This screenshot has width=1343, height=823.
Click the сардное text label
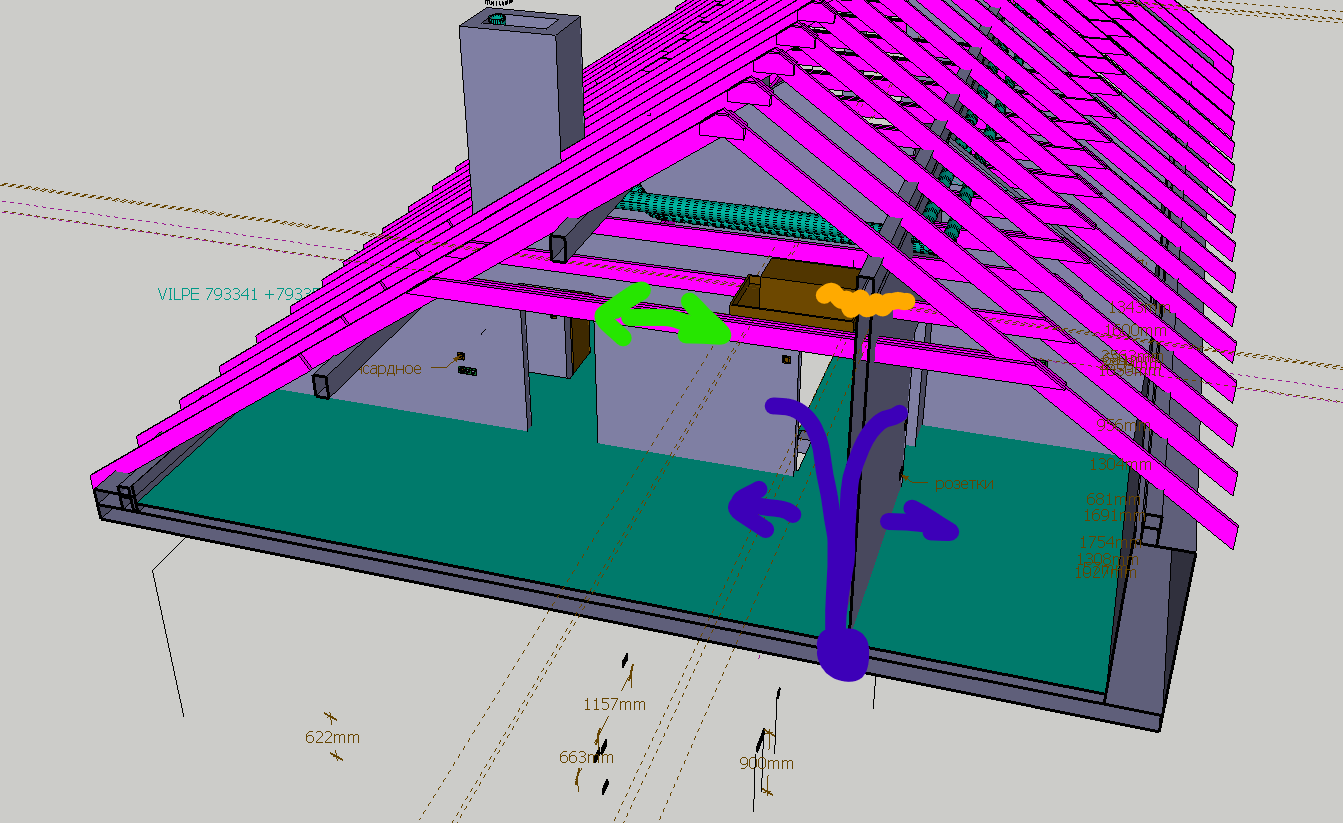[x=391, y=368]
